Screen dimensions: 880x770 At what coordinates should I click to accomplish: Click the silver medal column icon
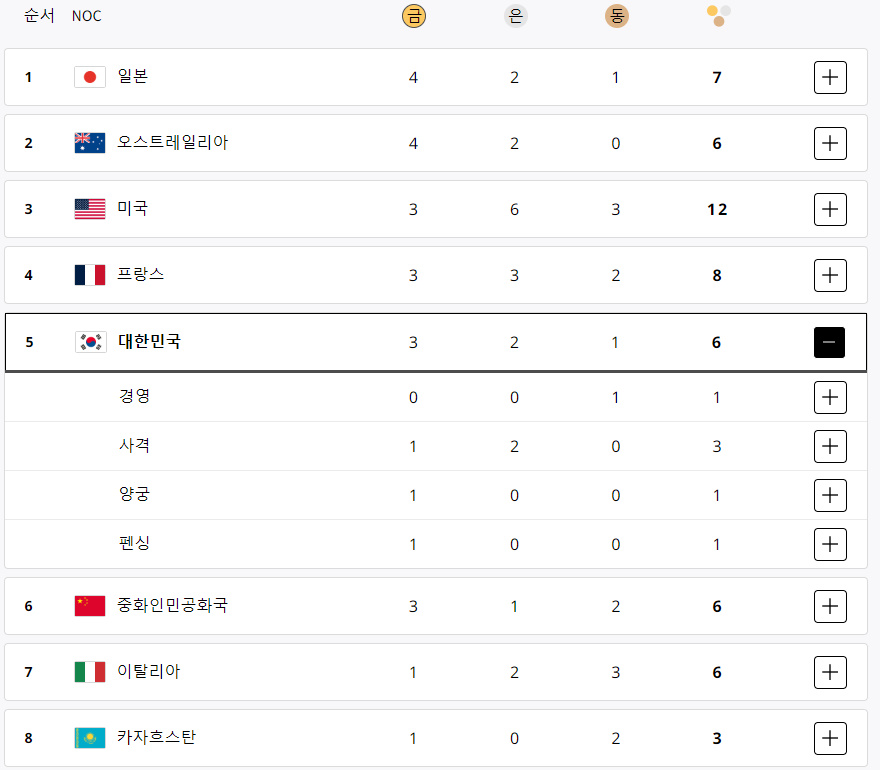coord(514,16)
